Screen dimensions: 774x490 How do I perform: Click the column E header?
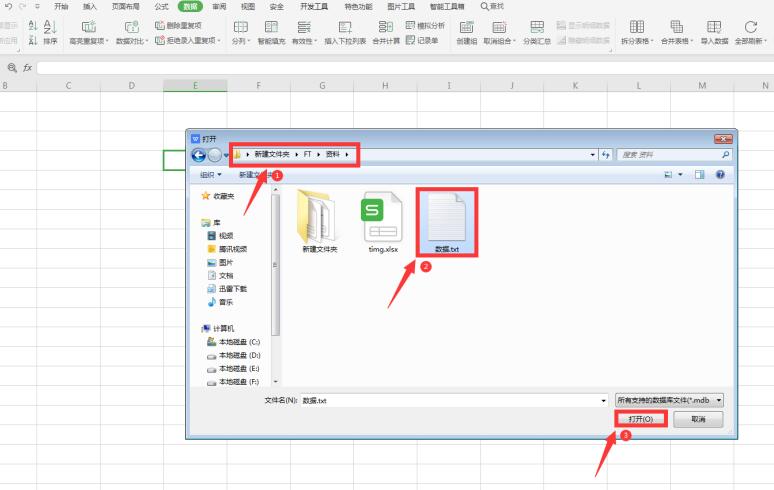(195, 86)
